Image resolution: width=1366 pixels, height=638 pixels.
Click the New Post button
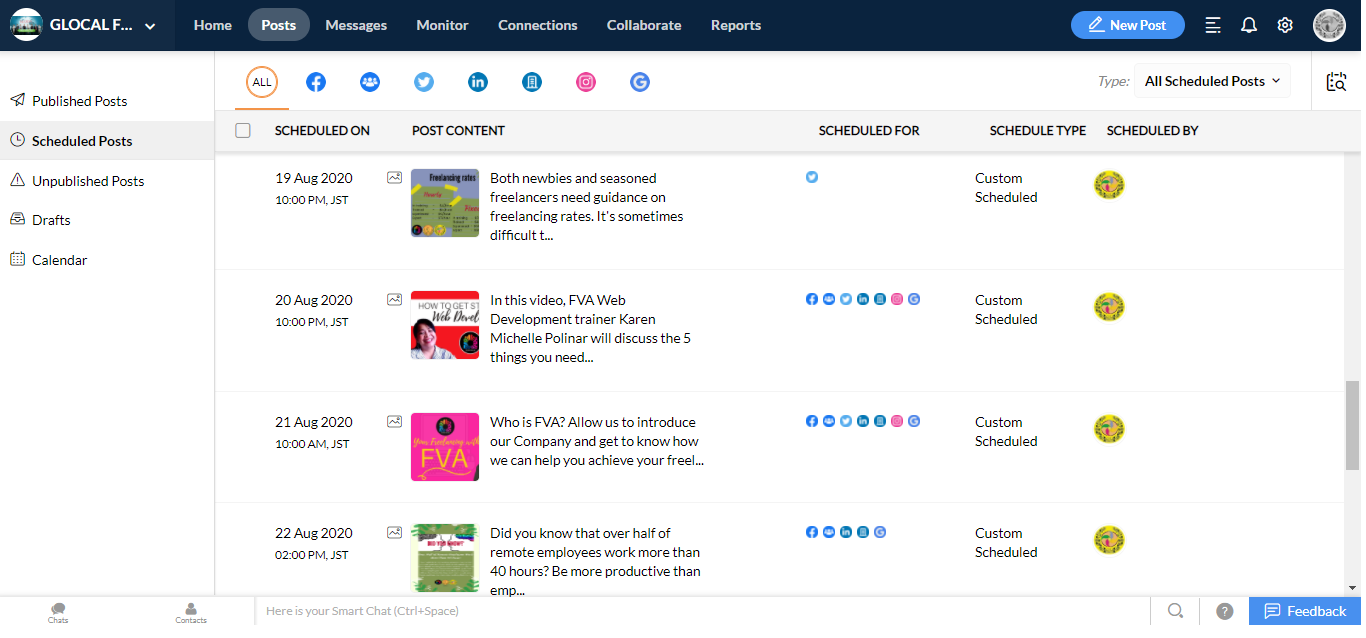[1127, 25]
